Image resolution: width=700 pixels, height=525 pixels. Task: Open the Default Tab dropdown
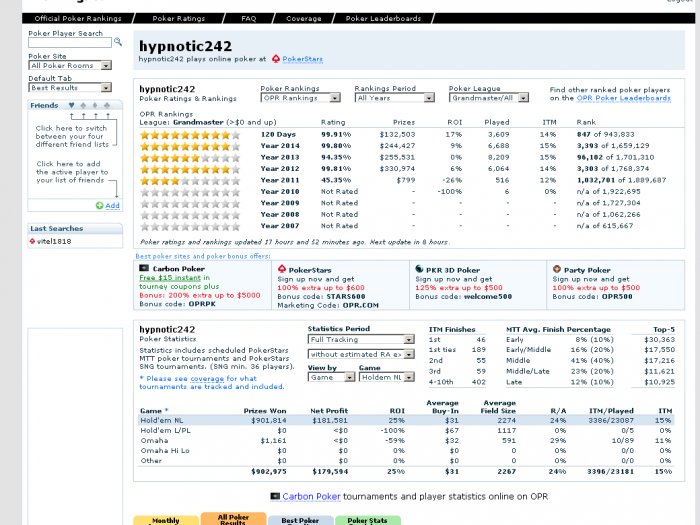click(x=70, y=88)
